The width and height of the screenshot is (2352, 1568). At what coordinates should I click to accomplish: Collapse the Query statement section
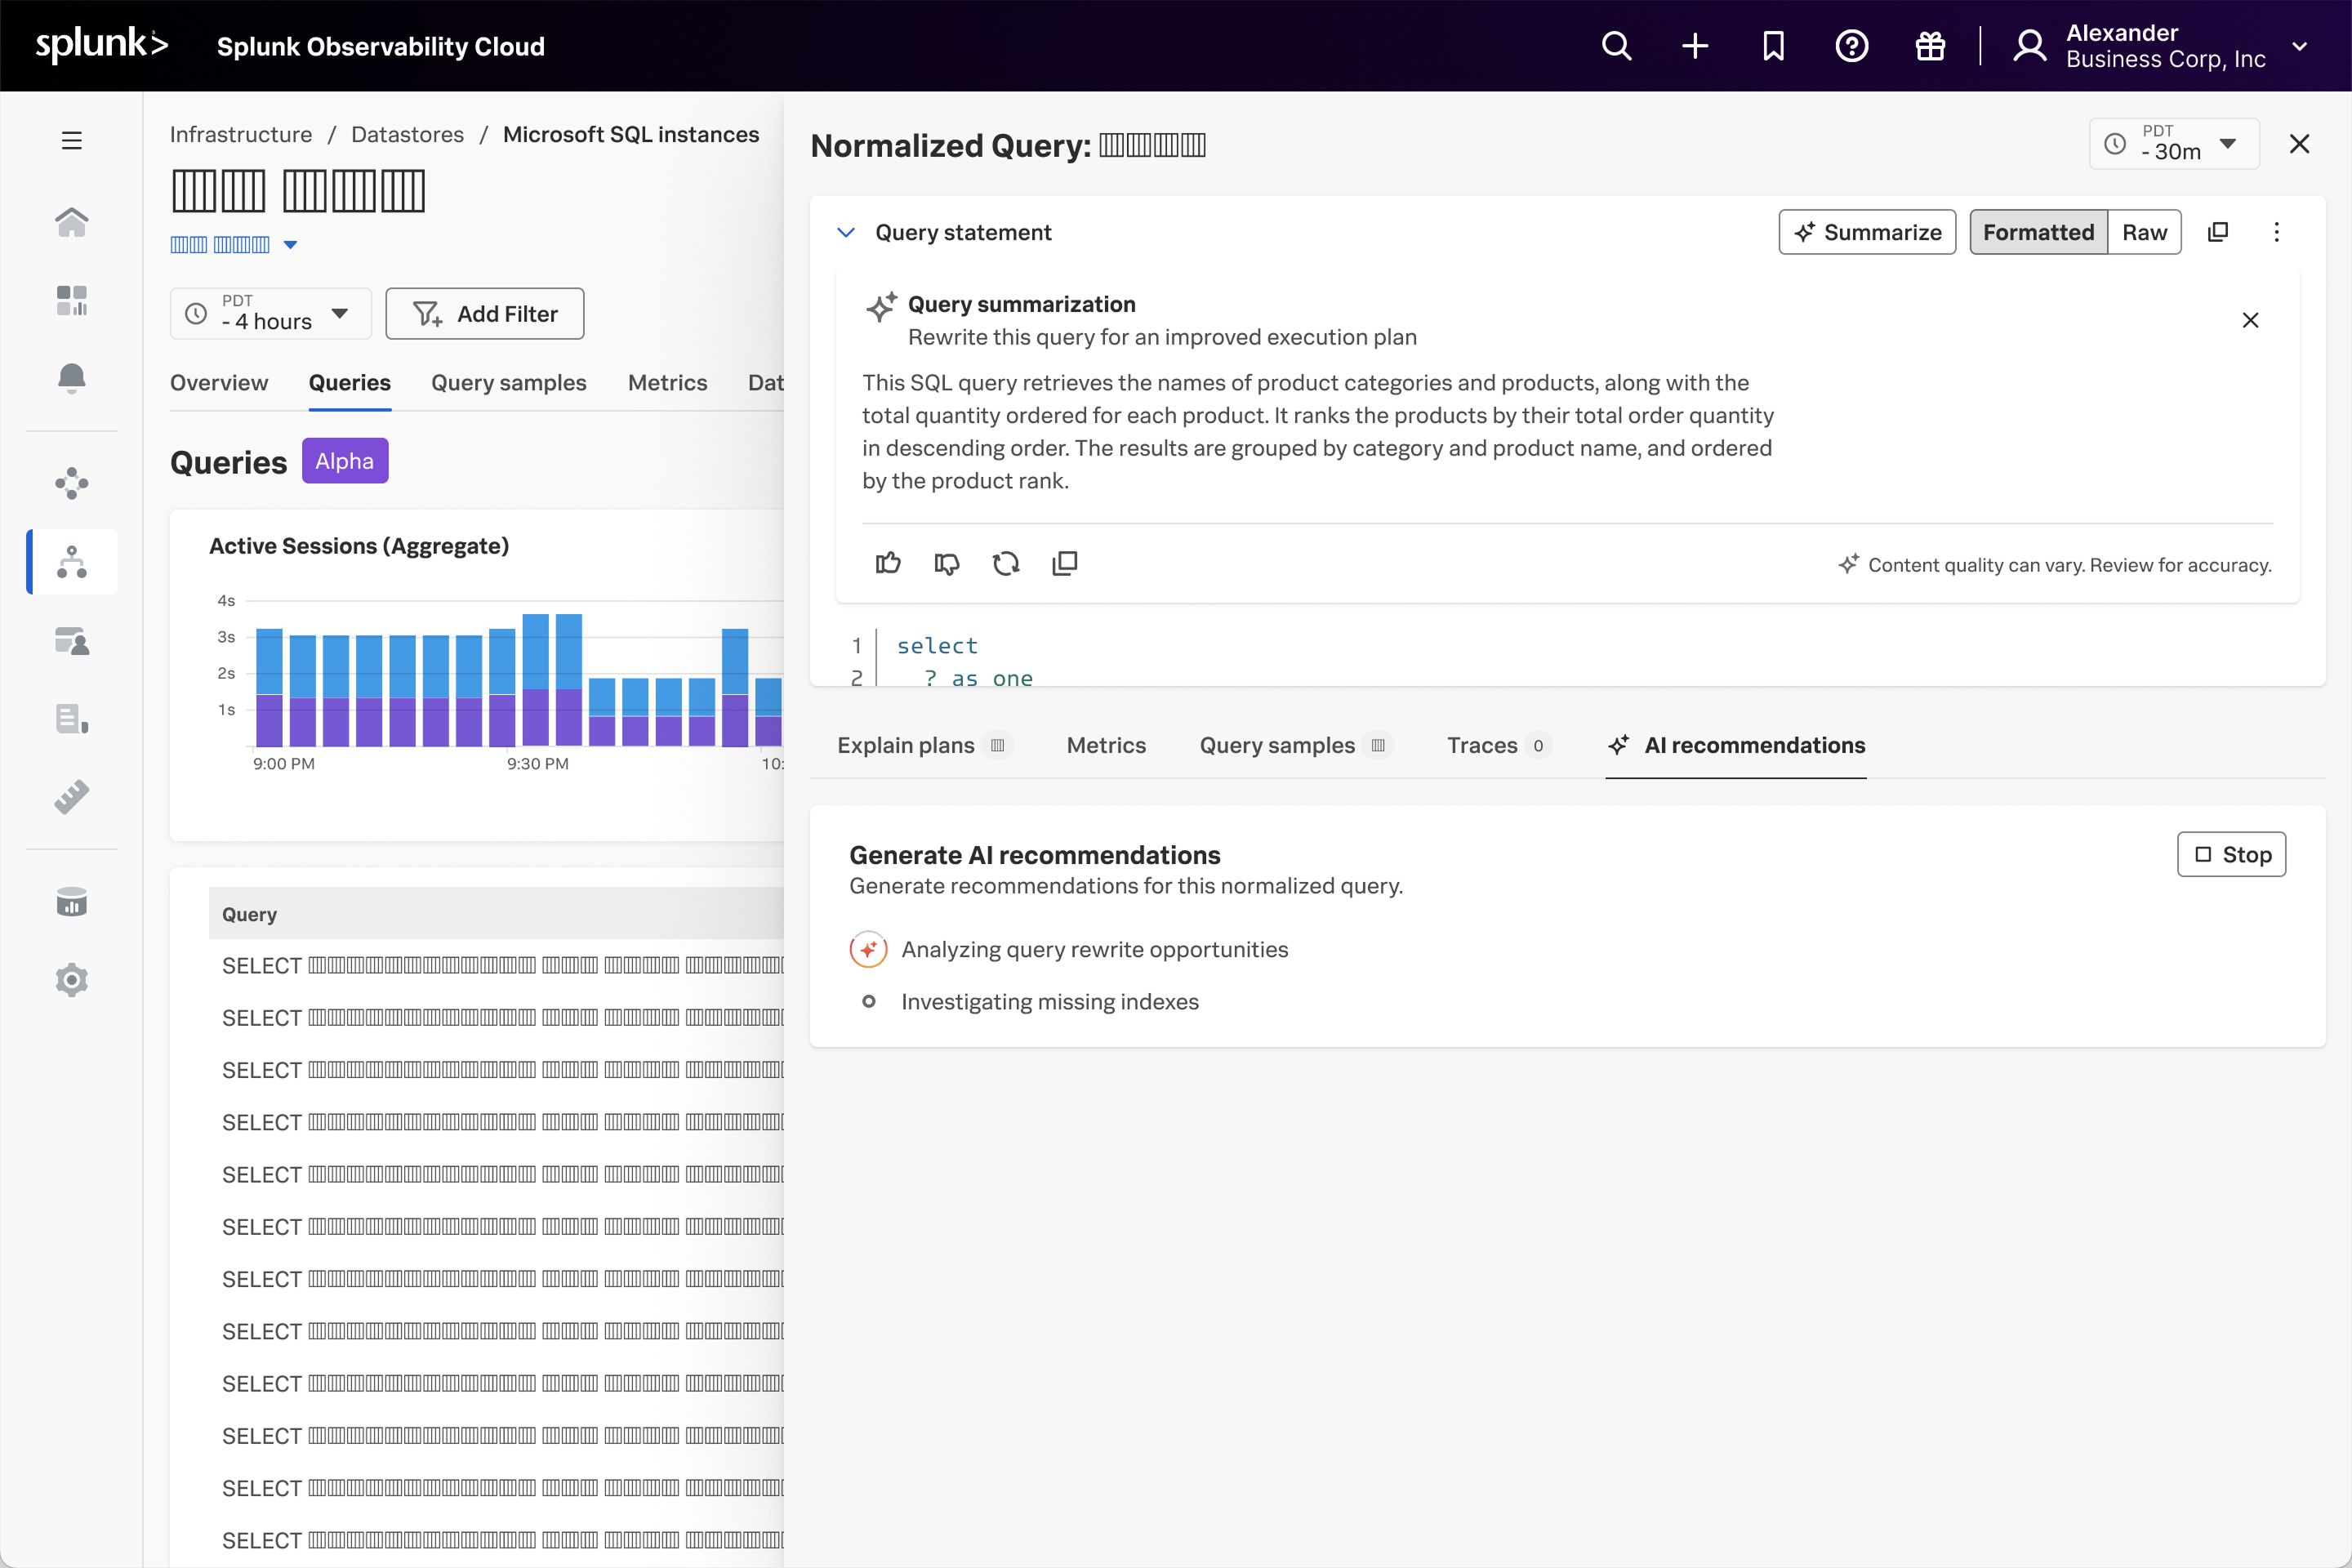[x=846, y=232]
